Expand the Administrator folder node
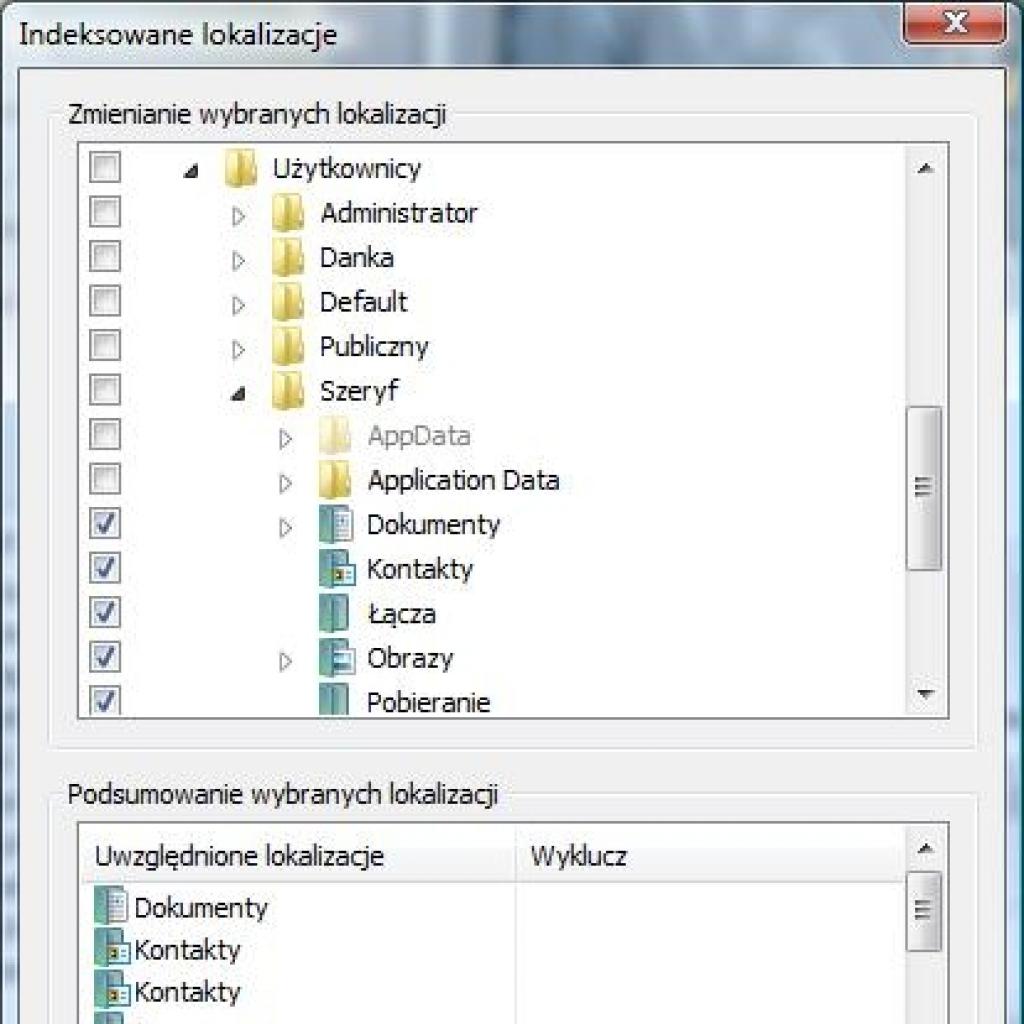The height and width of the screenshot is (1024, 1024). [x=238, y=216]
